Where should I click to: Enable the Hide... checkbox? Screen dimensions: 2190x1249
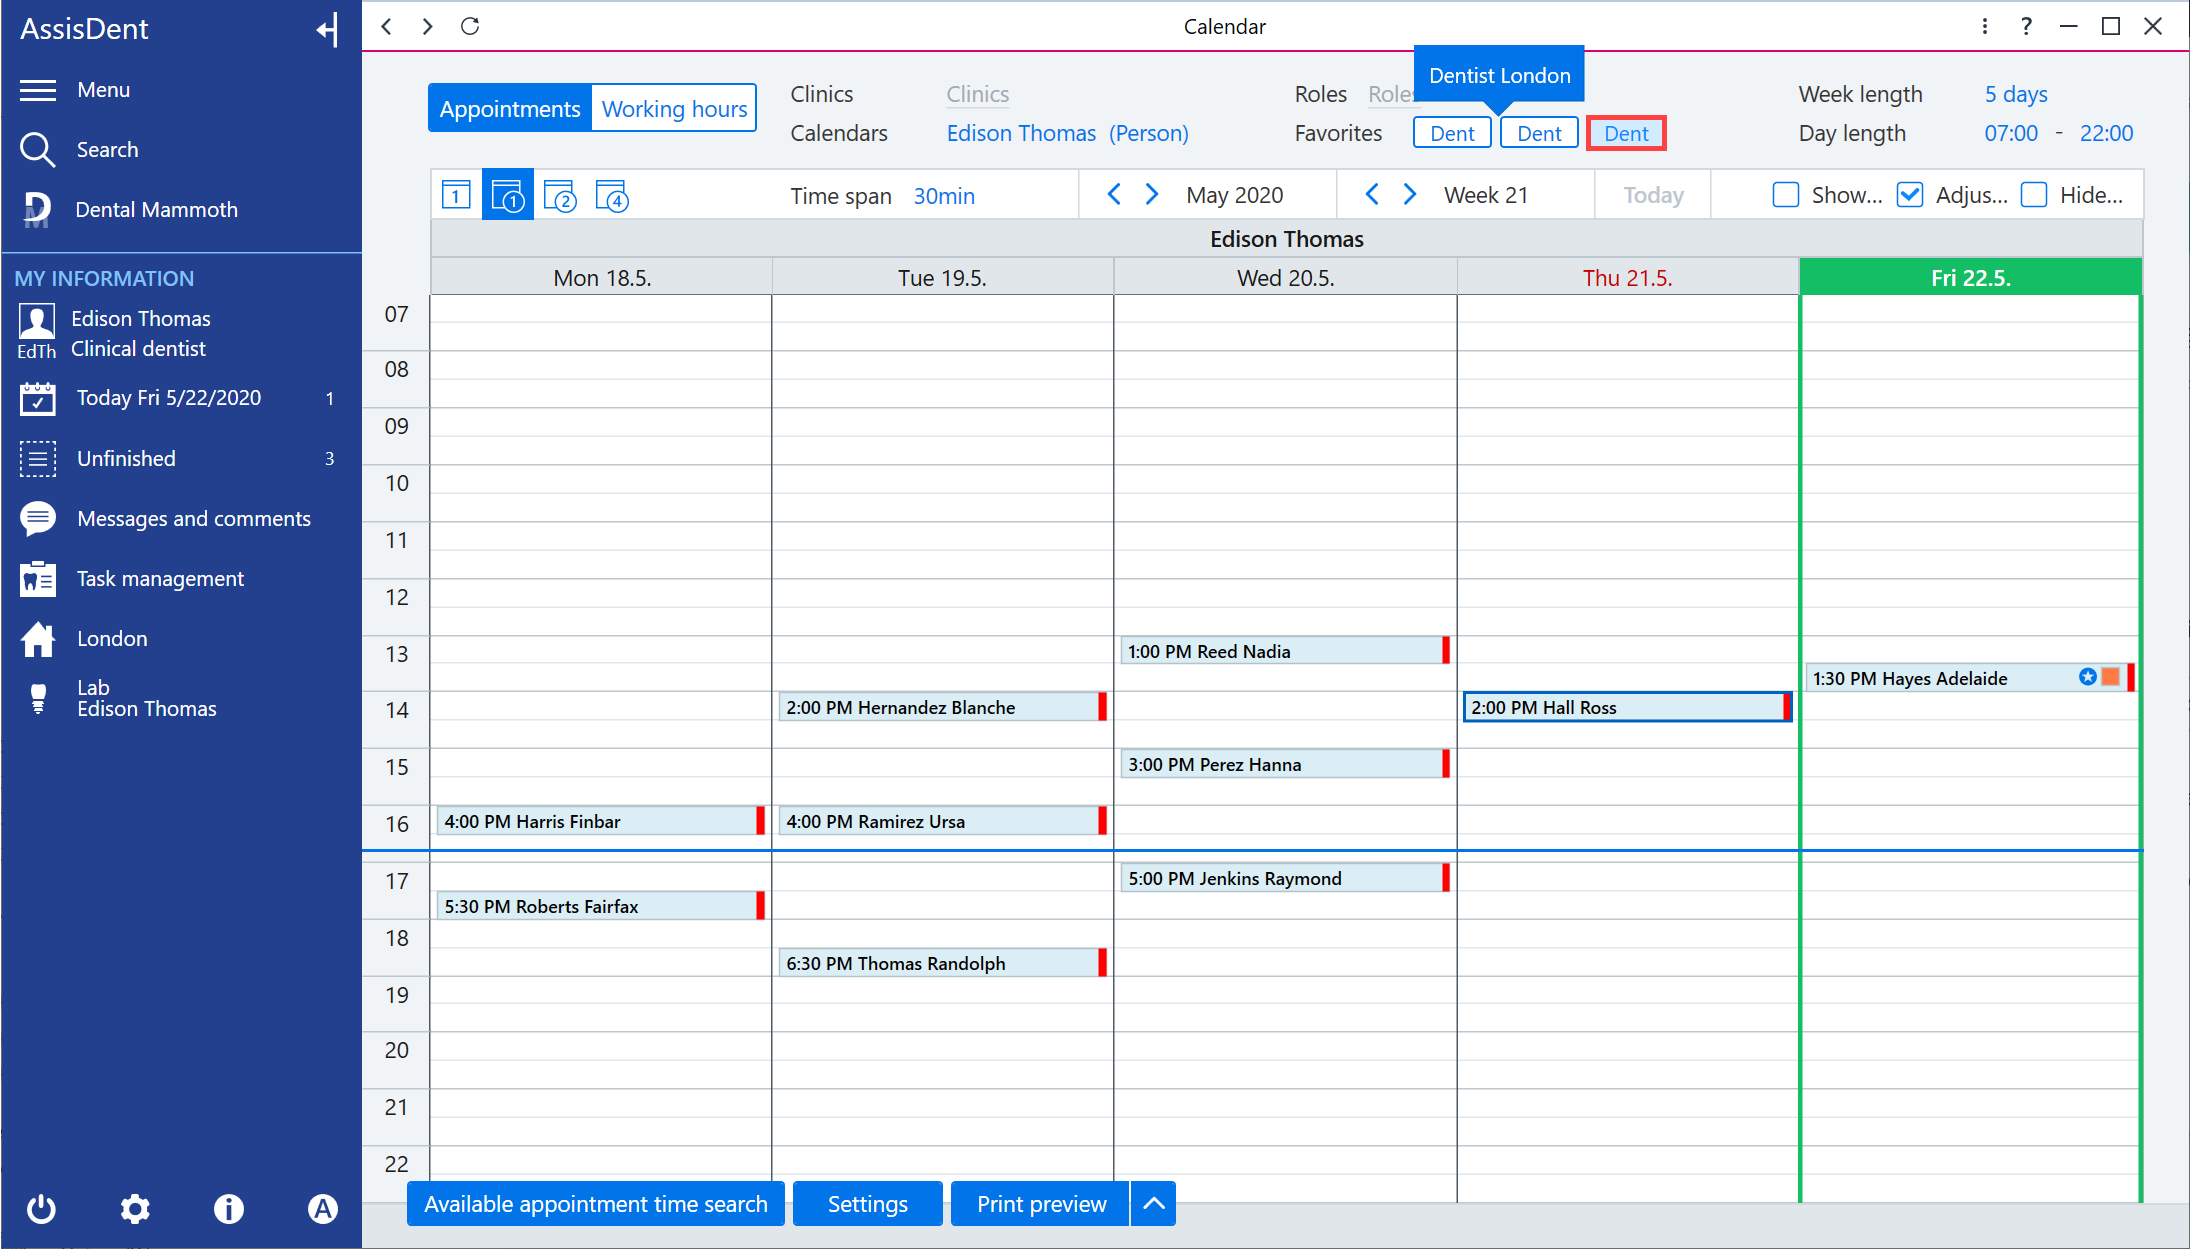2034,195
